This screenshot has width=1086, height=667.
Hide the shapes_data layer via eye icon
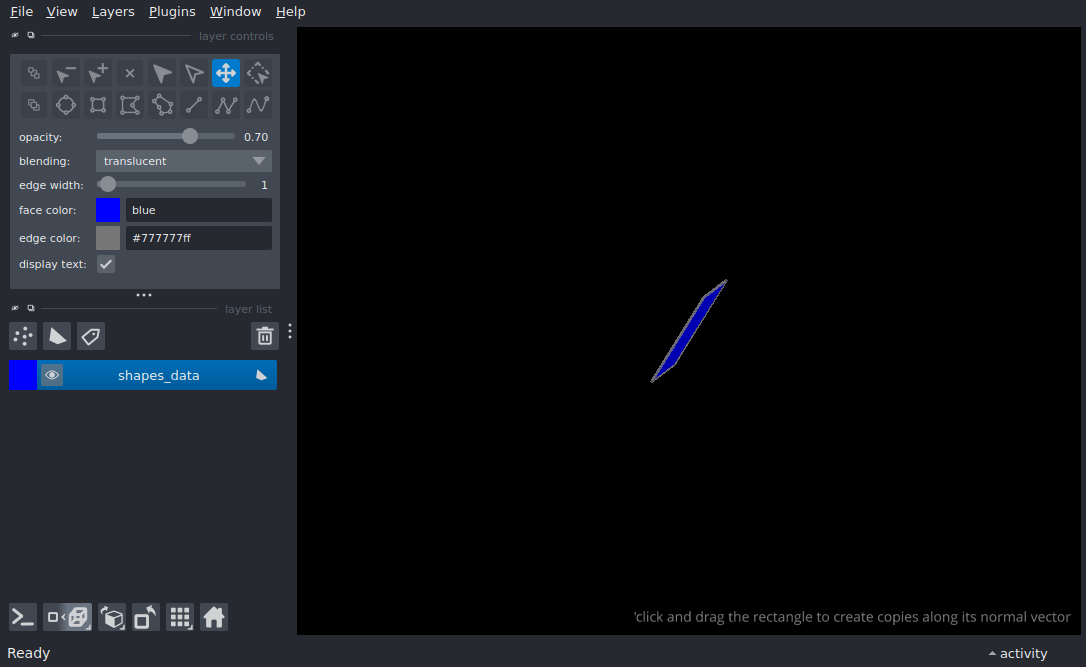(52, 375)
